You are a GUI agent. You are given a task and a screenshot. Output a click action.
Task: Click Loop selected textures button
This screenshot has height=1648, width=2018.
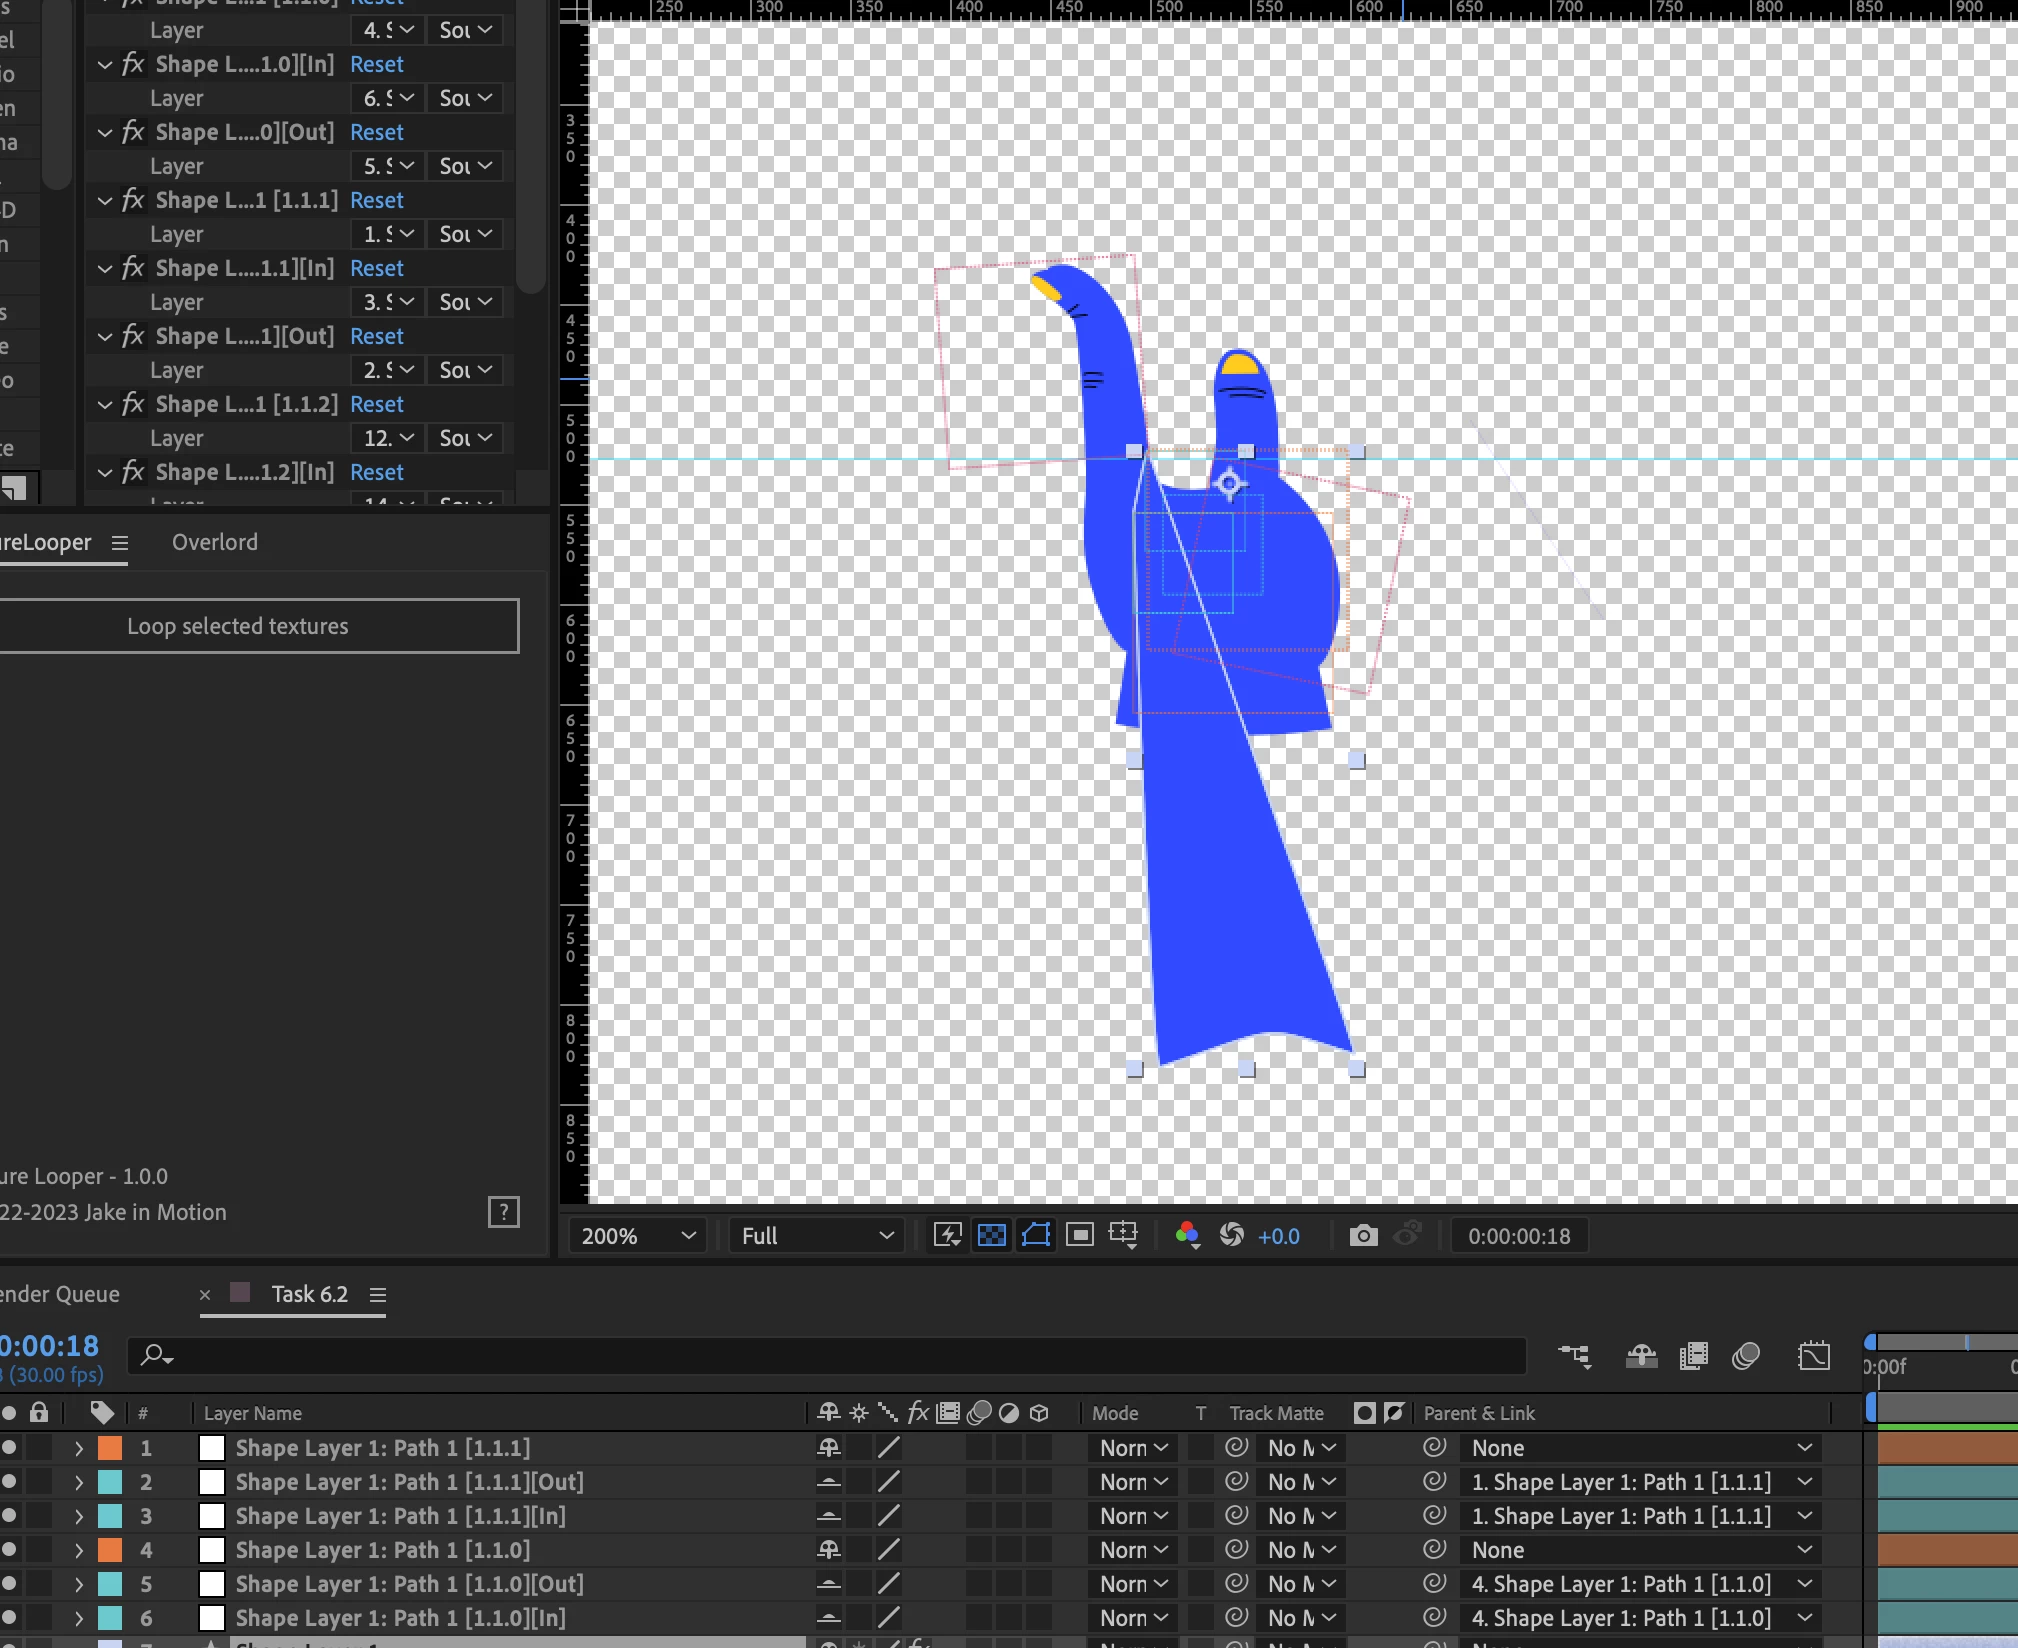pyautogui.click(x=238, y=626)
